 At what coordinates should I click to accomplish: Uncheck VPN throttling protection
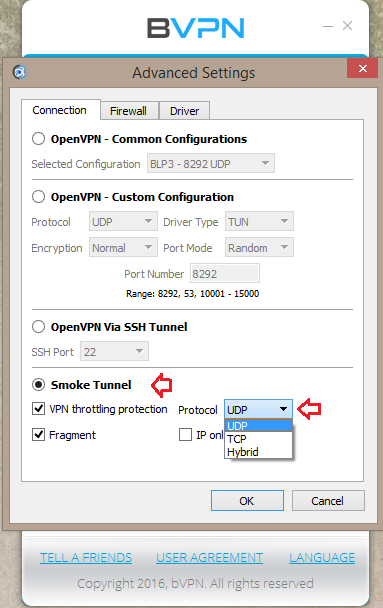tap(38, 409)
